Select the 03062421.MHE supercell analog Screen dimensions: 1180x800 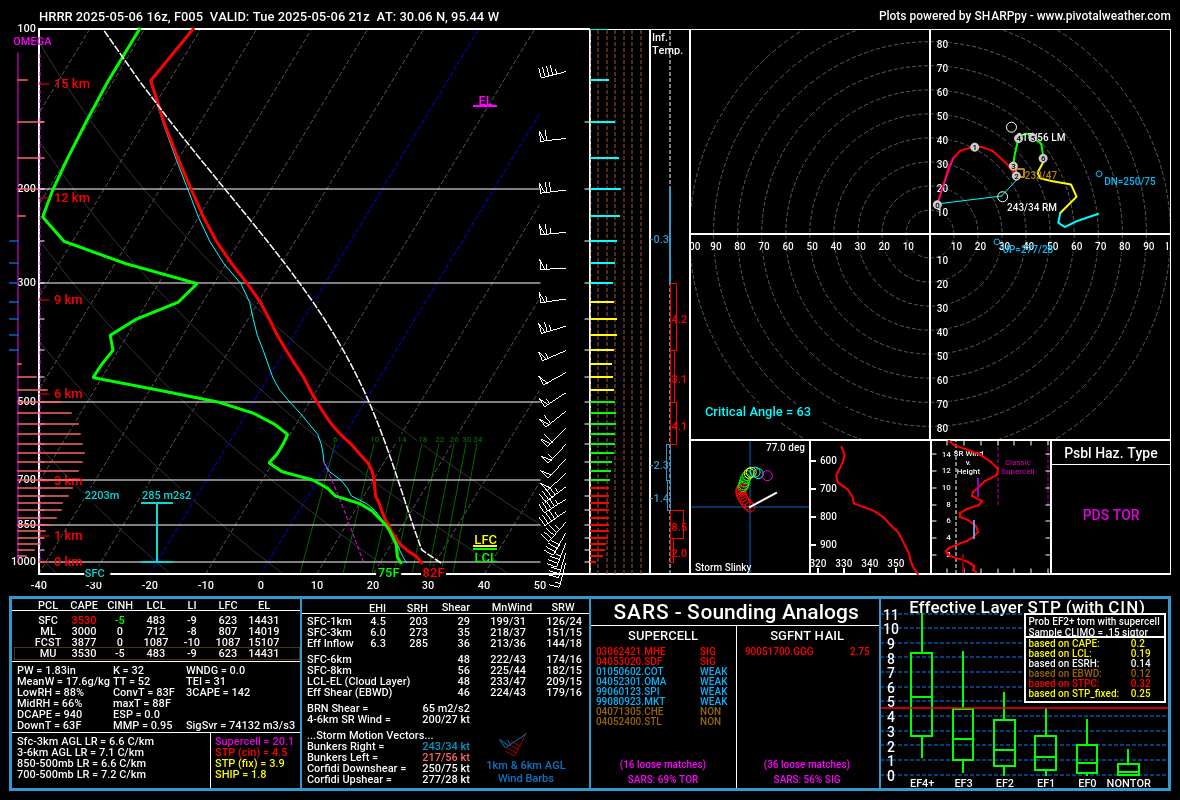[x=630, y=650]
